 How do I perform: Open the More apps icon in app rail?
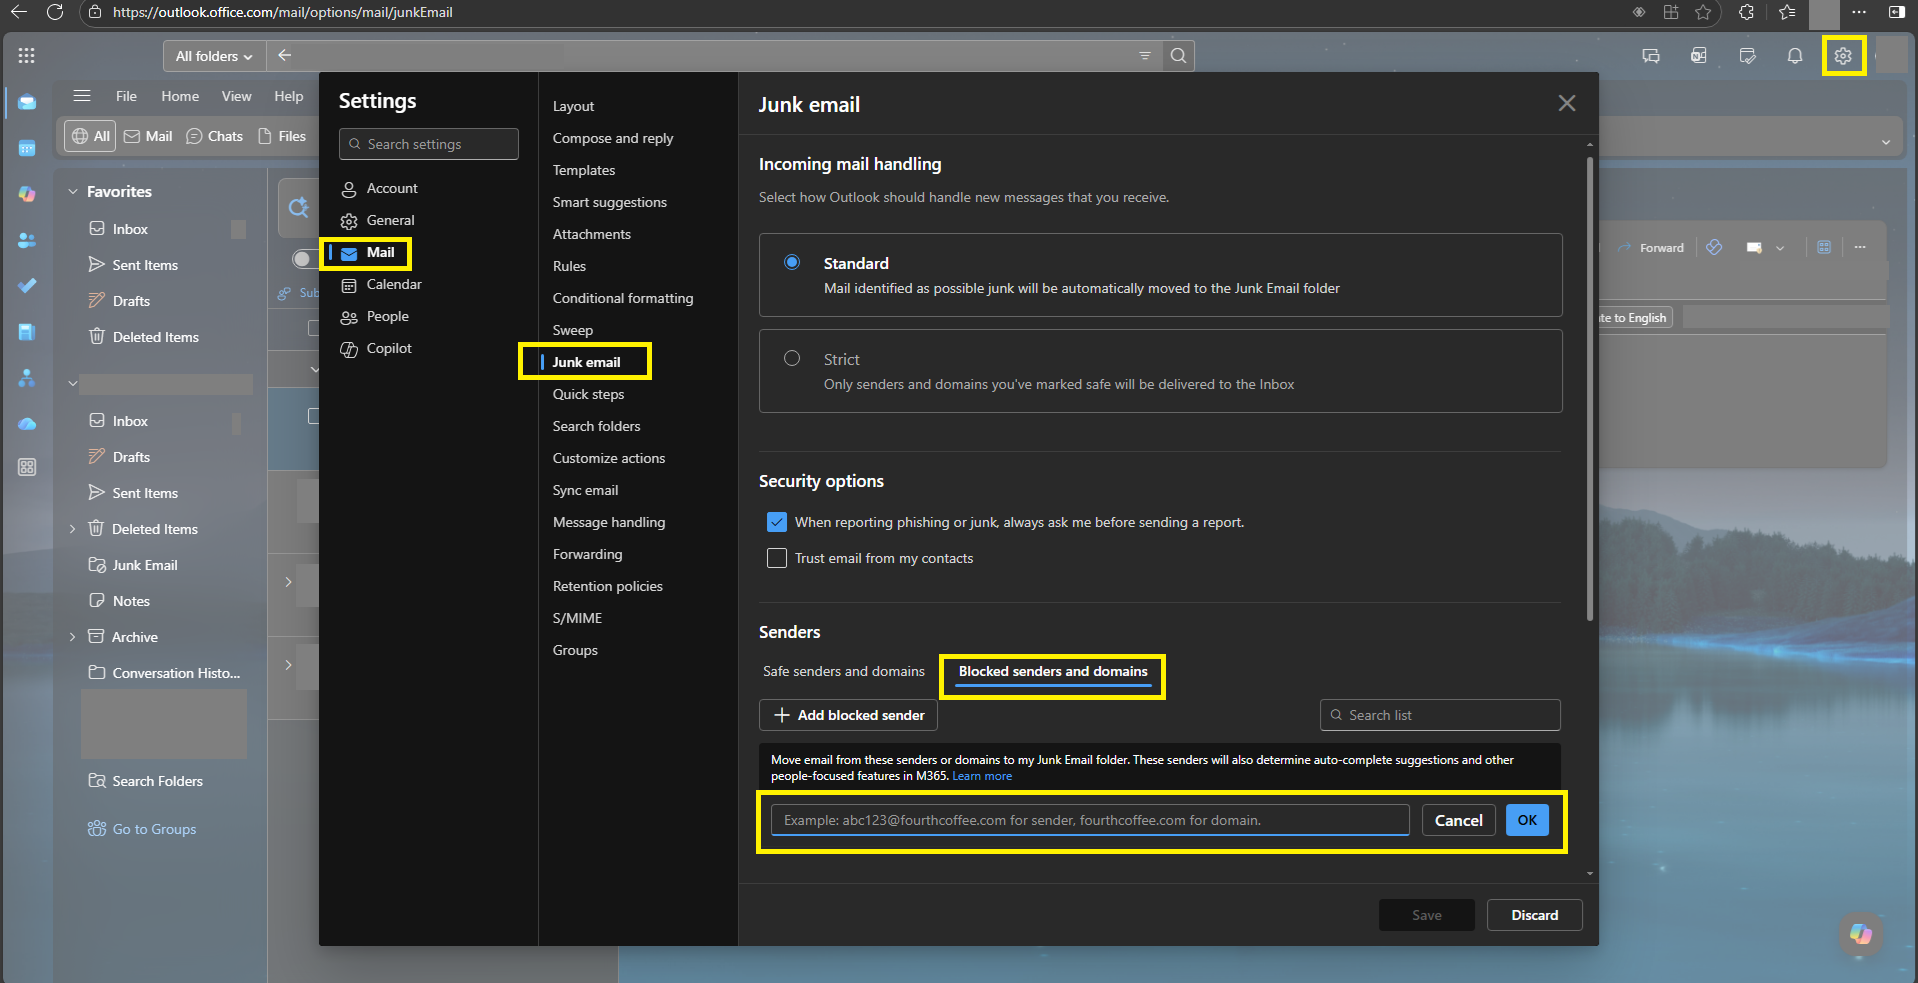pos(27,467)
